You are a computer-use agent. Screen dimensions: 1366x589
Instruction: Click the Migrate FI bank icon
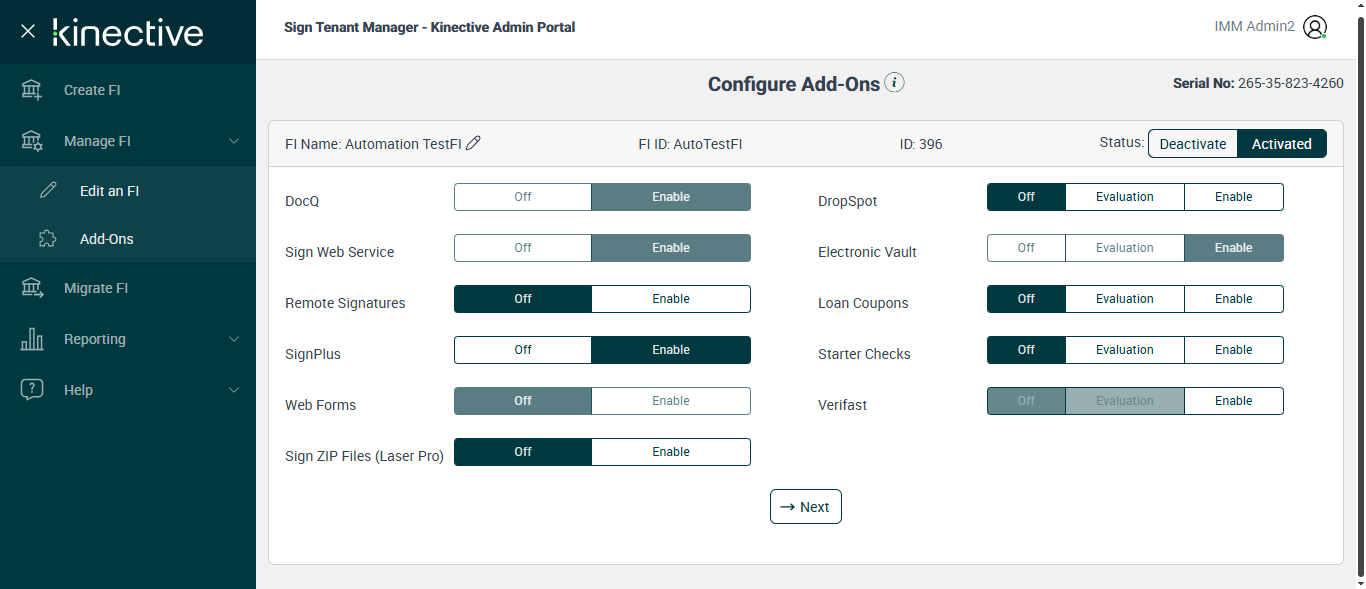click(x=32, y=288)
